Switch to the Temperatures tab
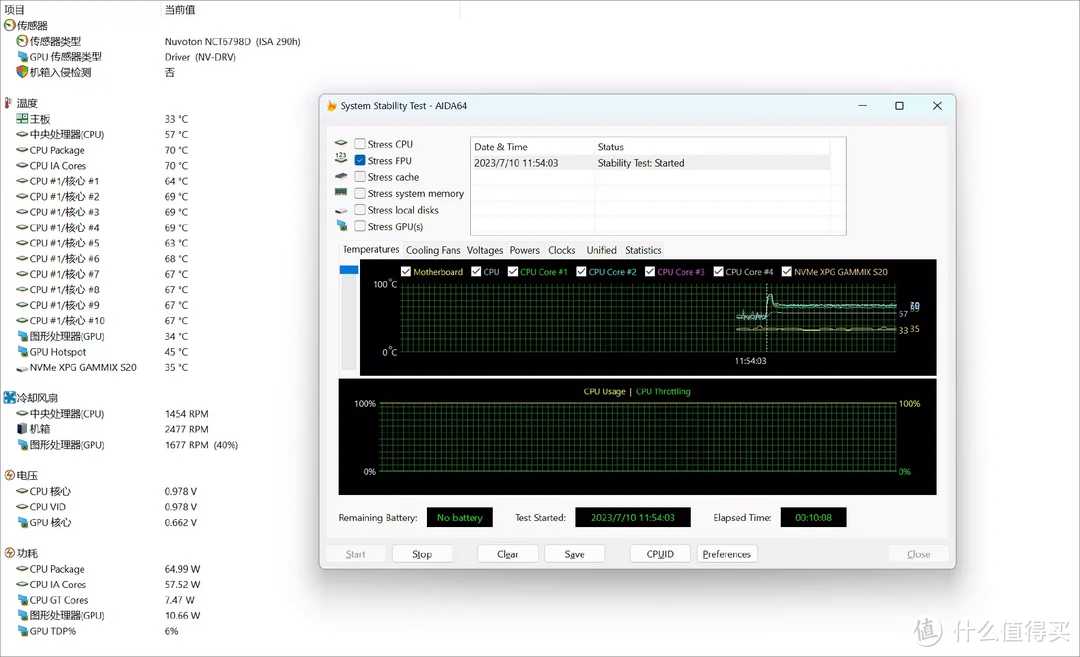Viewport: 1080px width, 657px height. pyautogui.click(x=371, y=249)
